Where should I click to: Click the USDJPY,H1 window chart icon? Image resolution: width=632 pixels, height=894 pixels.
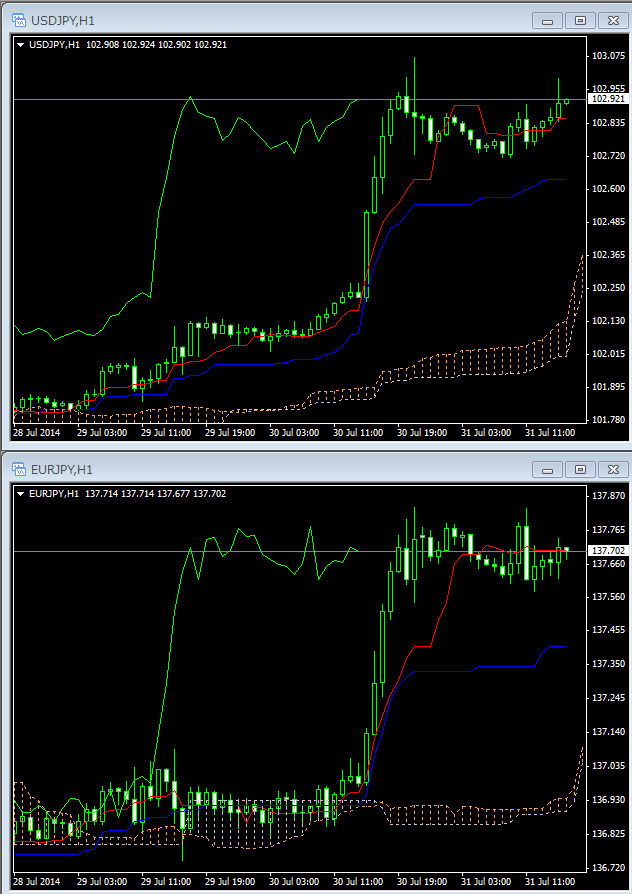click(x=19, y=21)
